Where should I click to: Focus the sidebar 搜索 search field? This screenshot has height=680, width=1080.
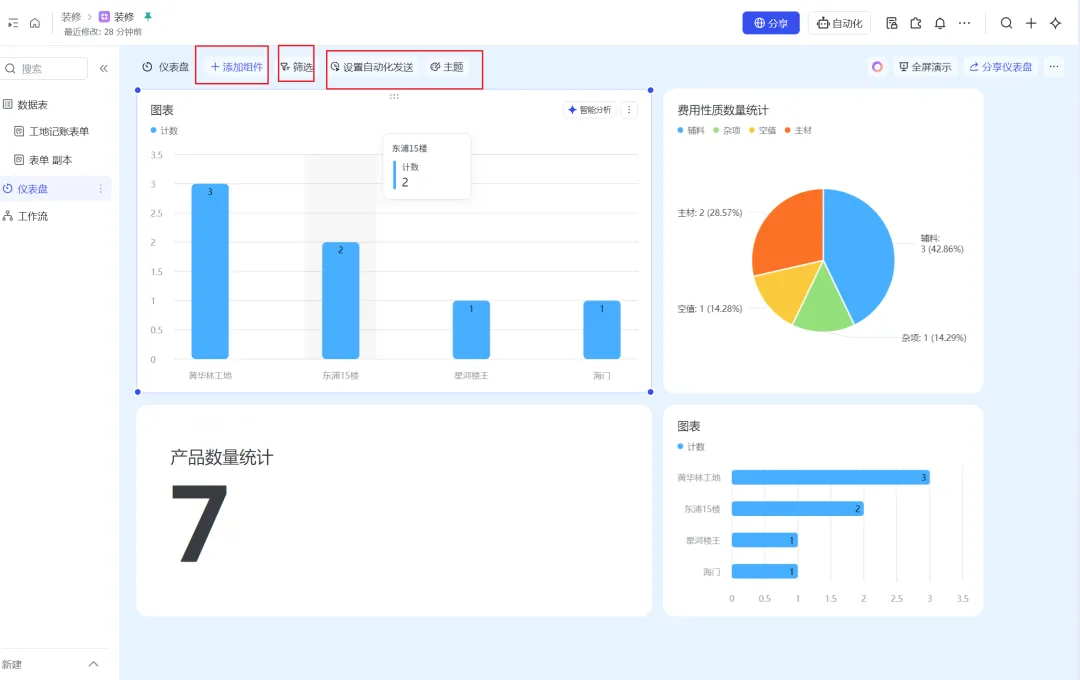click(45, 68)
